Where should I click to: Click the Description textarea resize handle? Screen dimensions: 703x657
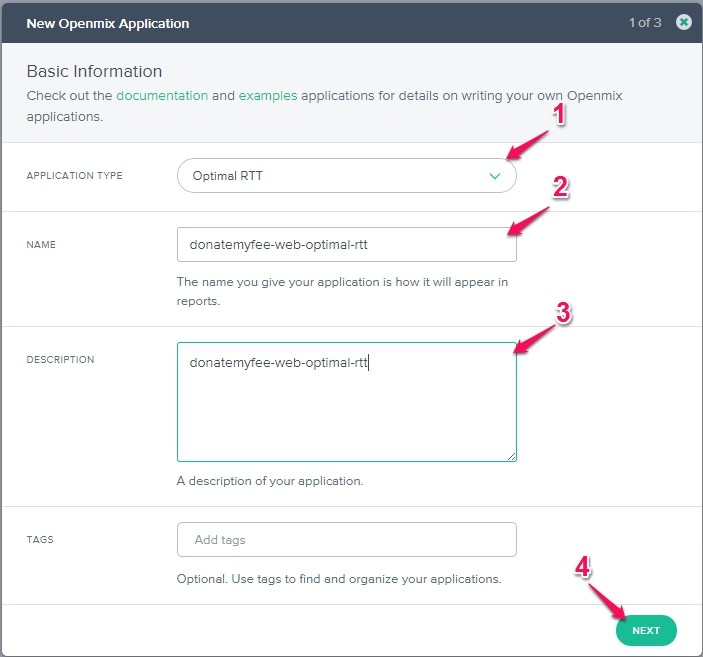pyautogui.click(x=511, y=456)
